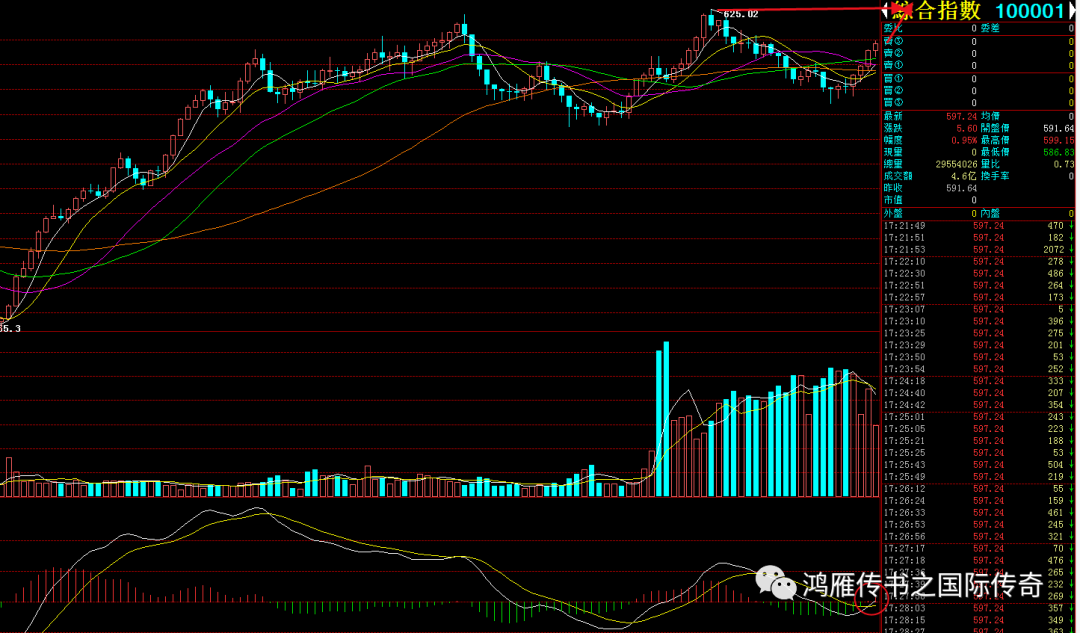Image resolution: width=1080 pixels, height=633 pixels.
Task: Click the 賣① ask level row
Action: click(x=979, y=65)
